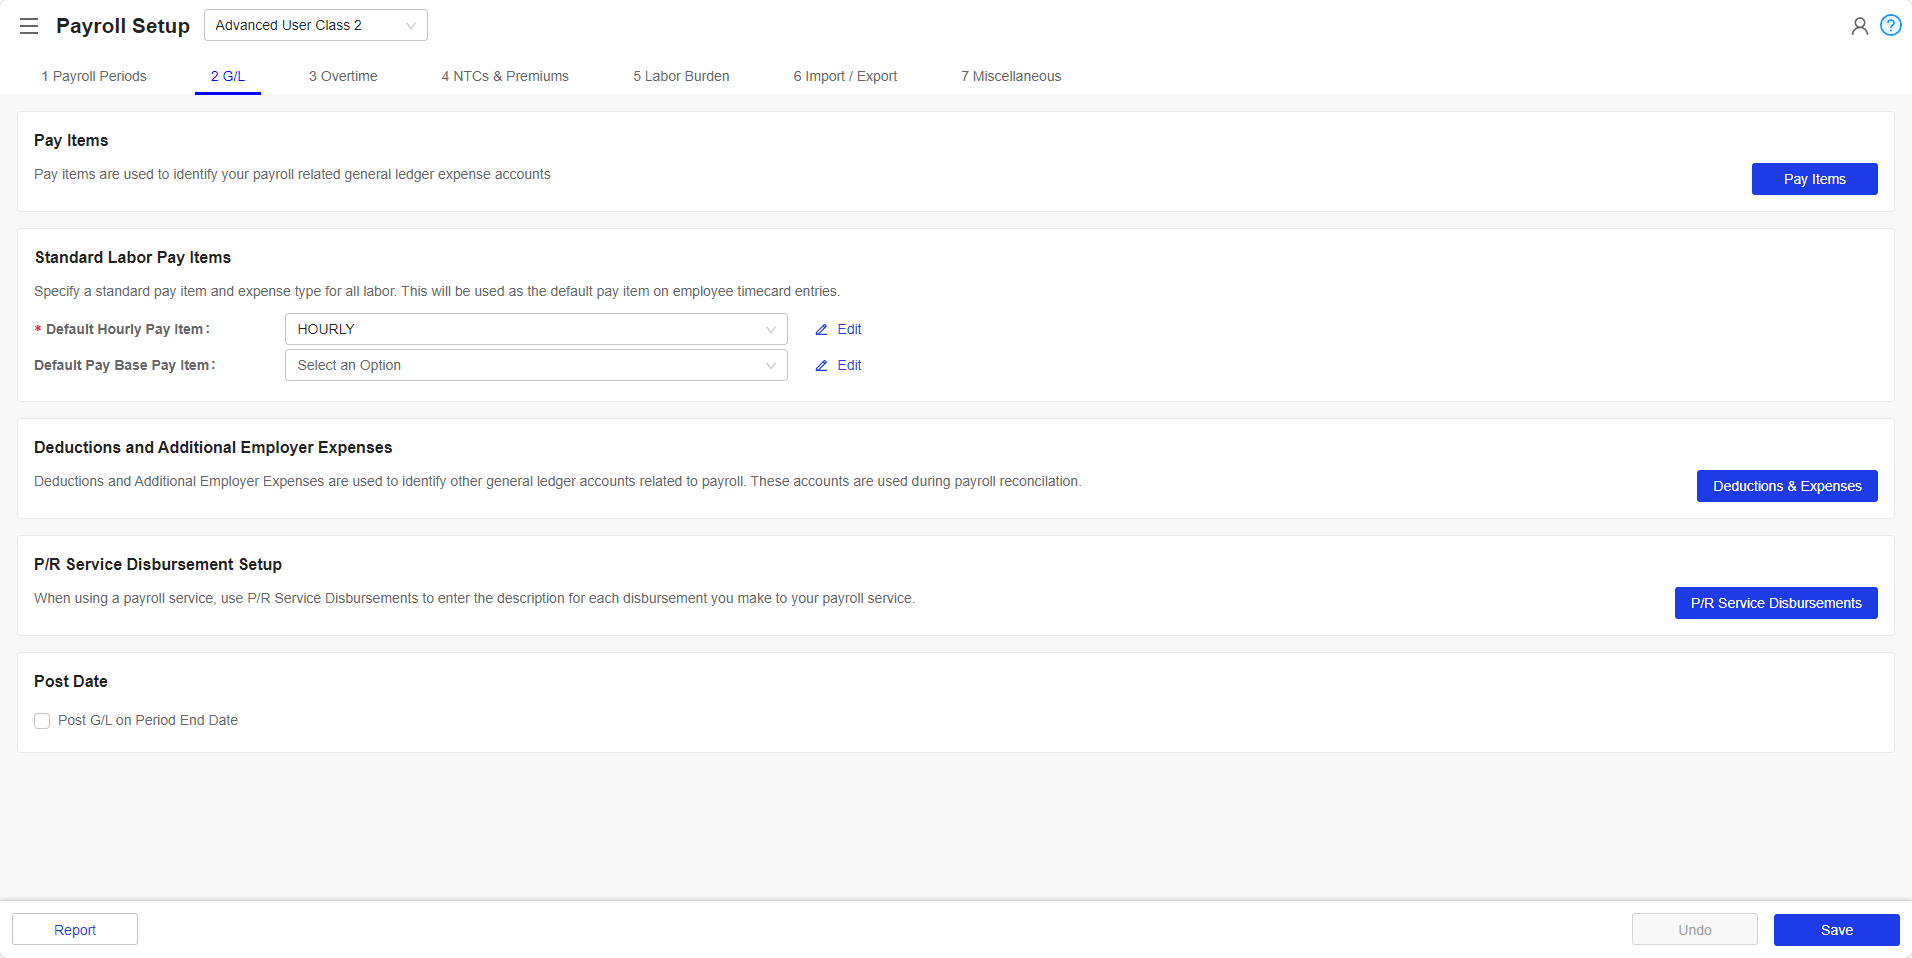
Task: Open the Miscellaneous tab
Action: [x=1011, y=77]
